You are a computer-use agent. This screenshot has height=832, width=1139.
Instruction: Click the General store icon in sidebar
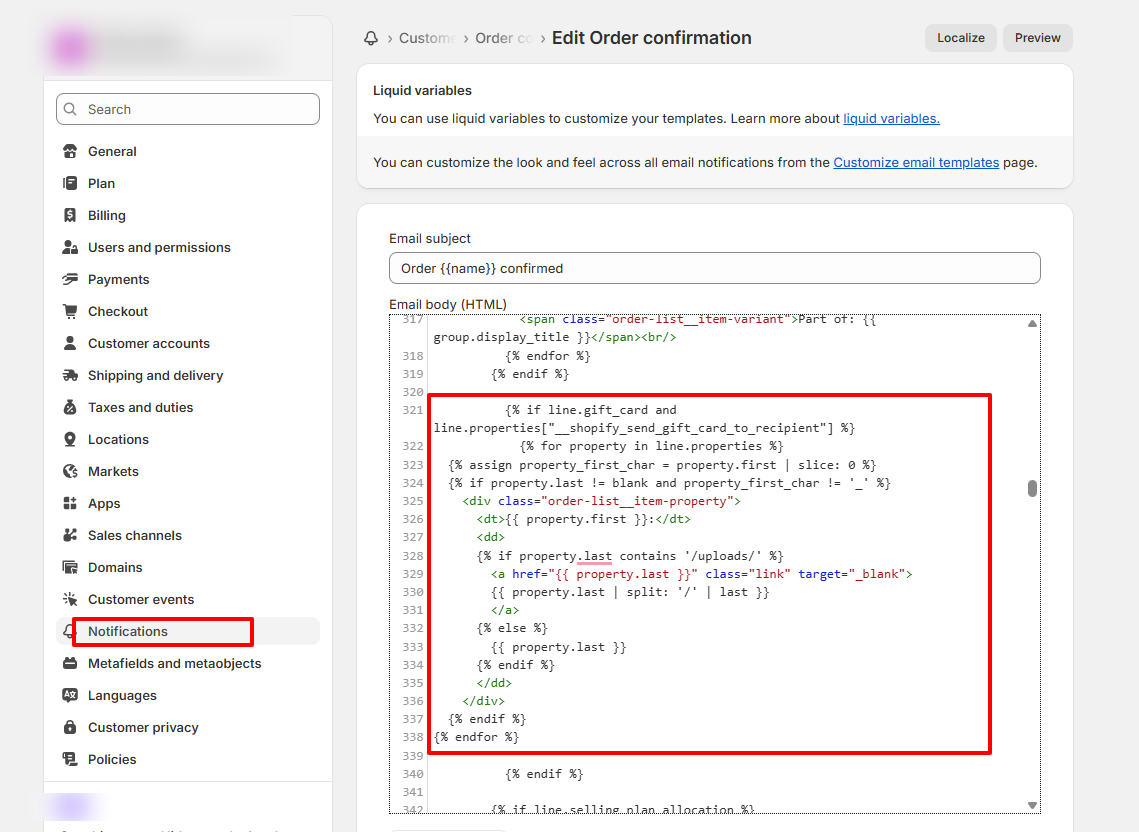[x=70, y=152]
